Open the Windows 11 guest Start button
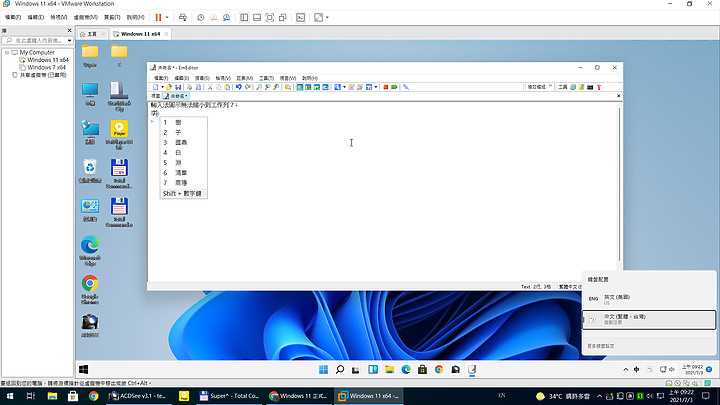 323,370
